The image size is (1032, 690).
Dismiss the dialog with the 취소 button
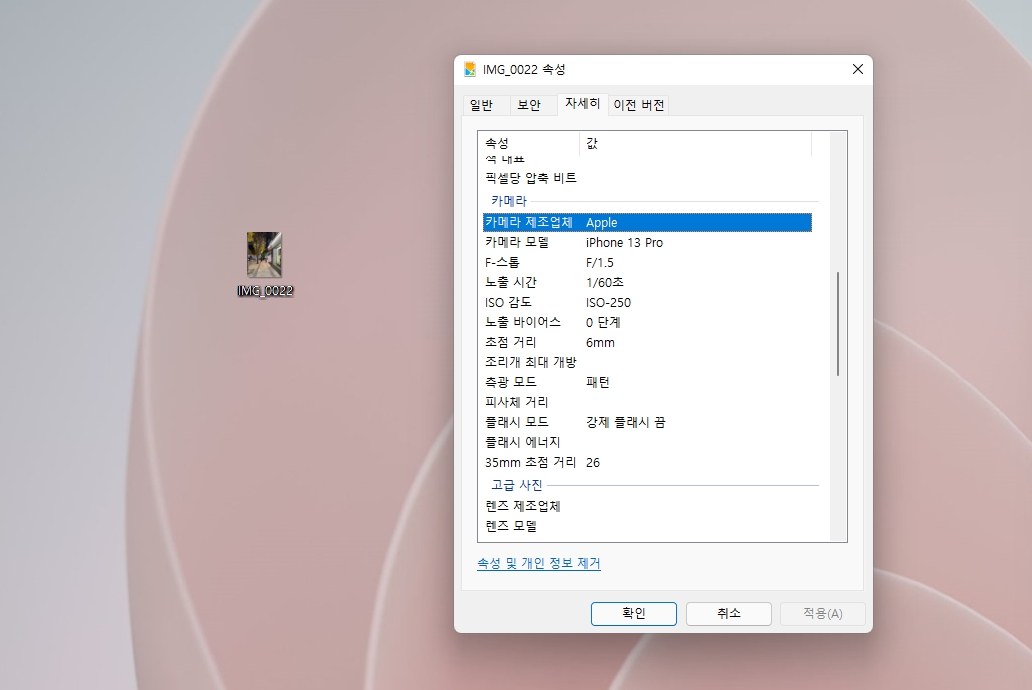728,613
